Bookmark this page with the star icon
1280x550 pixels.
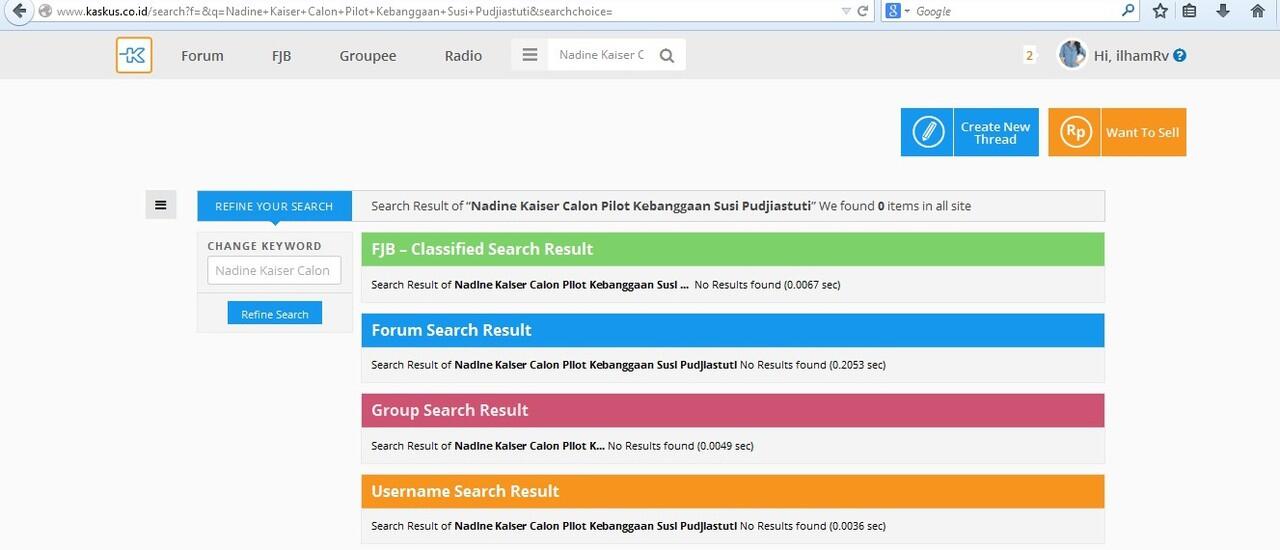[x=1160, y=11]
